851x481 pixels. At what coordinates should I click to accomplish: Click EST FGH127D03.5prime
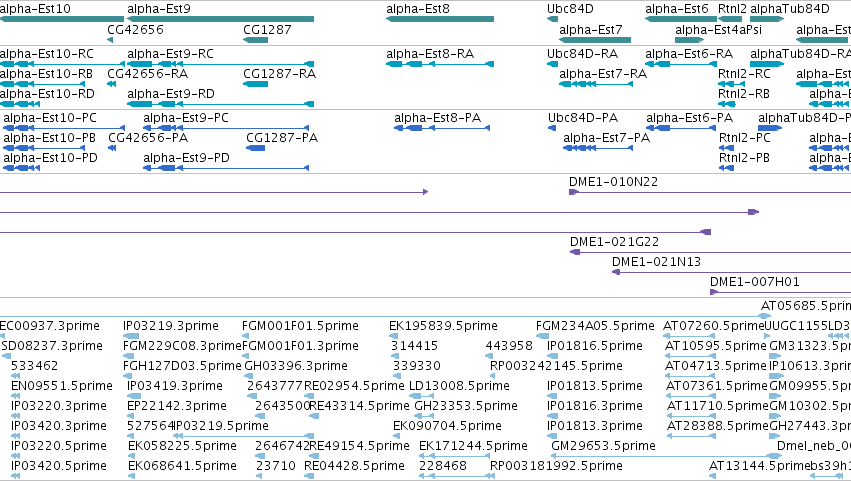click(182, 366)
